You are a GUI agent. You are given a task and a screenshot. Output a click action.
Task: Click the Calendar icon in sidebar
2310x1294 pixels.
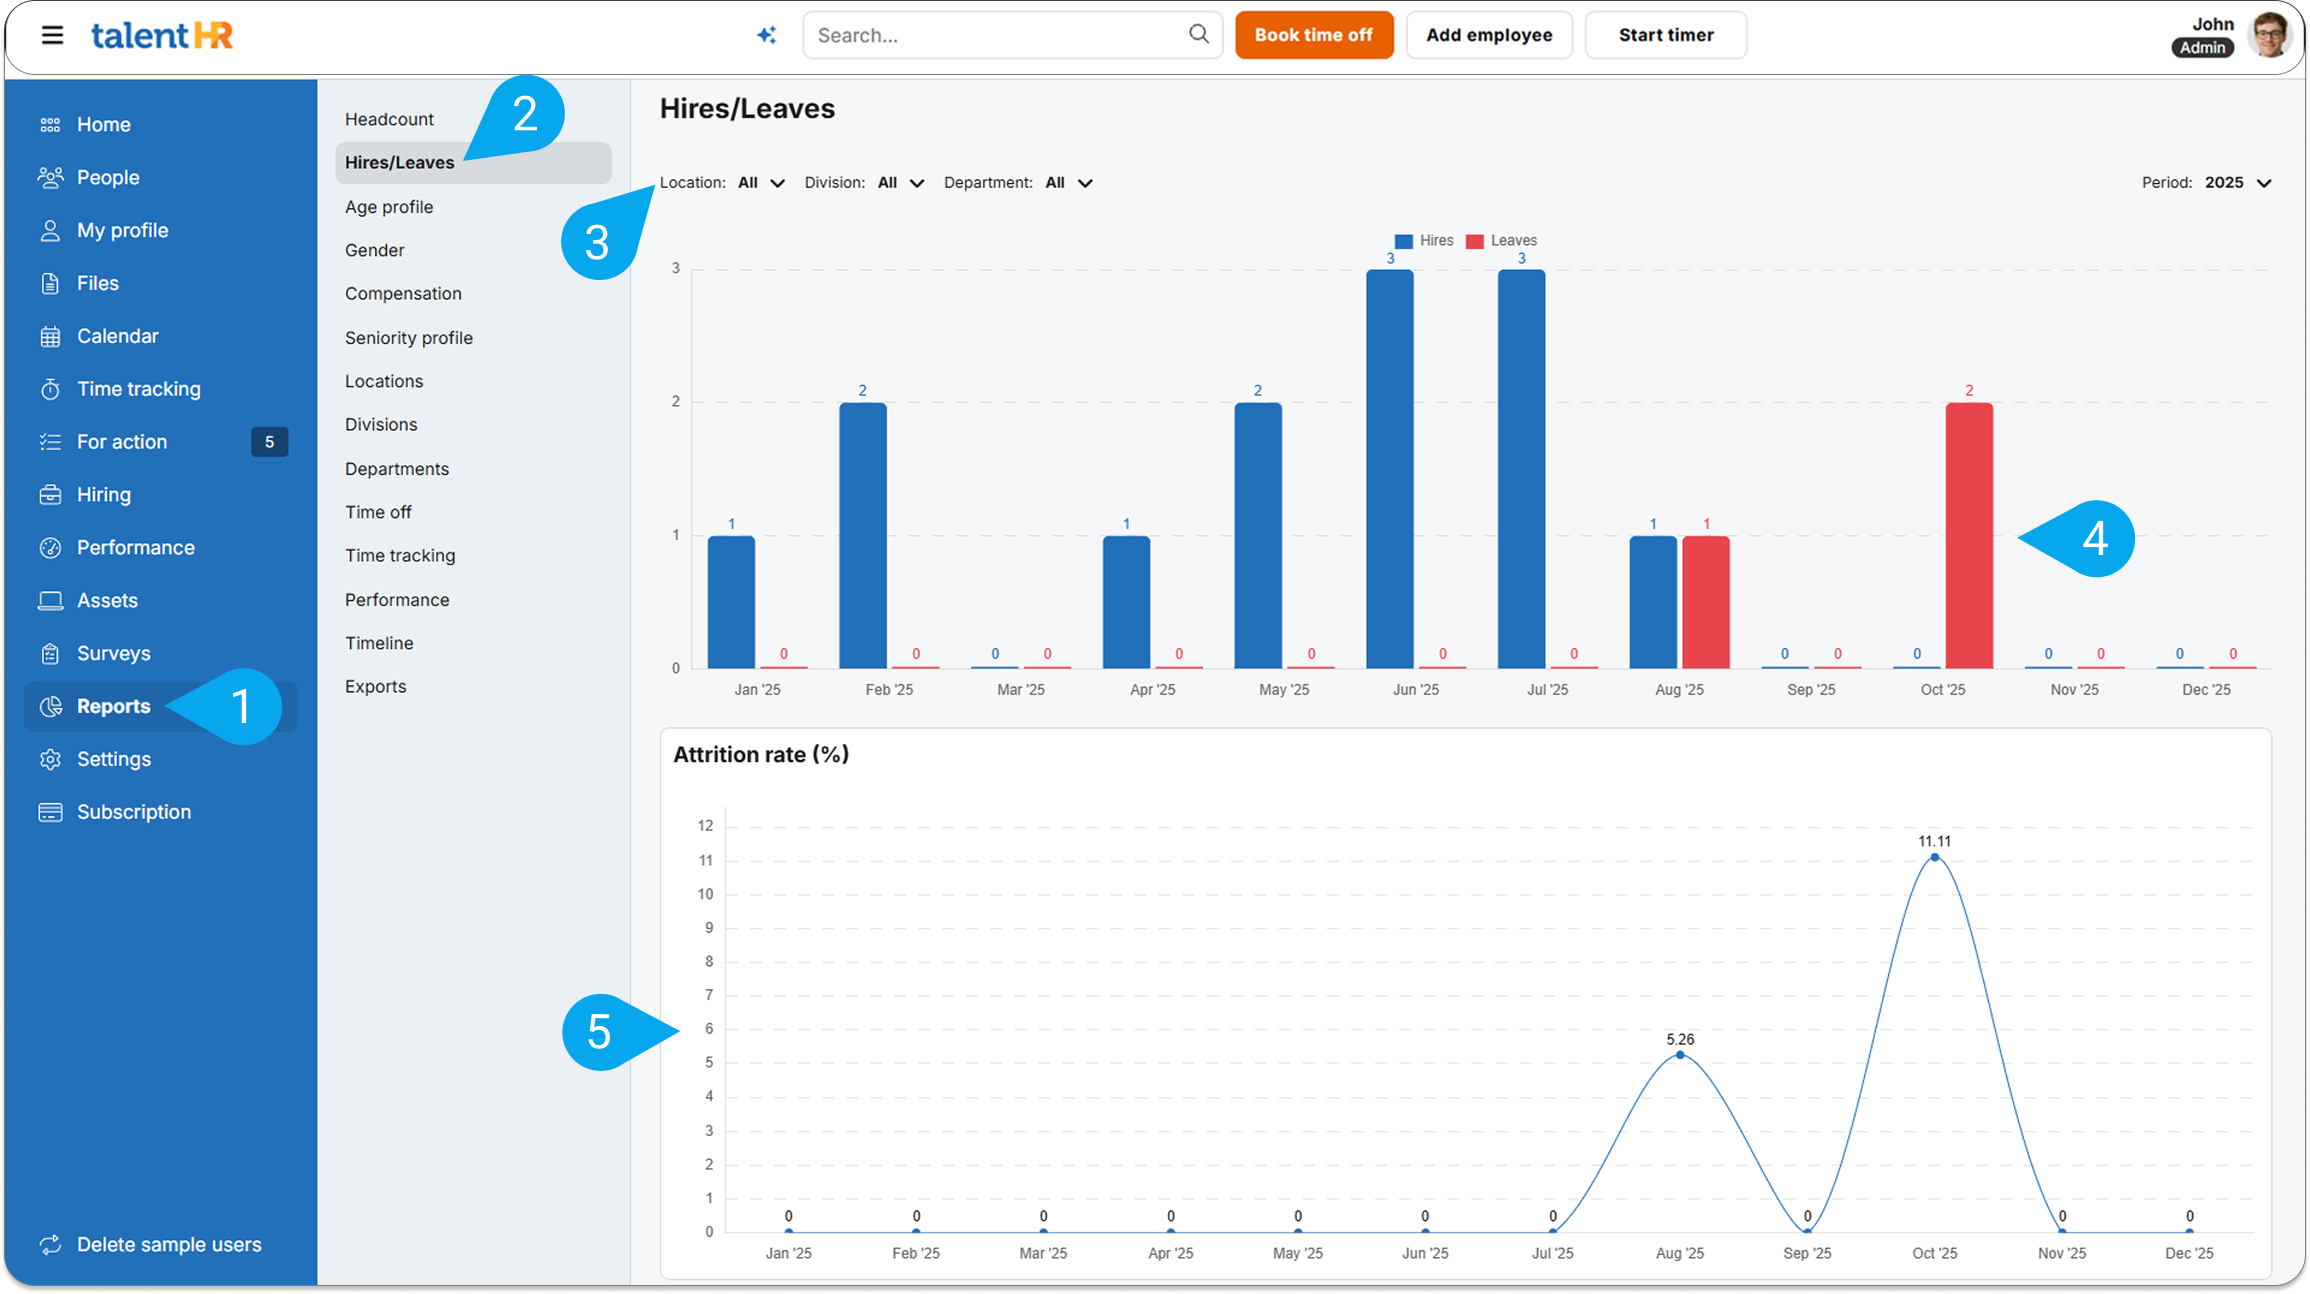click(x=50, y=337)
